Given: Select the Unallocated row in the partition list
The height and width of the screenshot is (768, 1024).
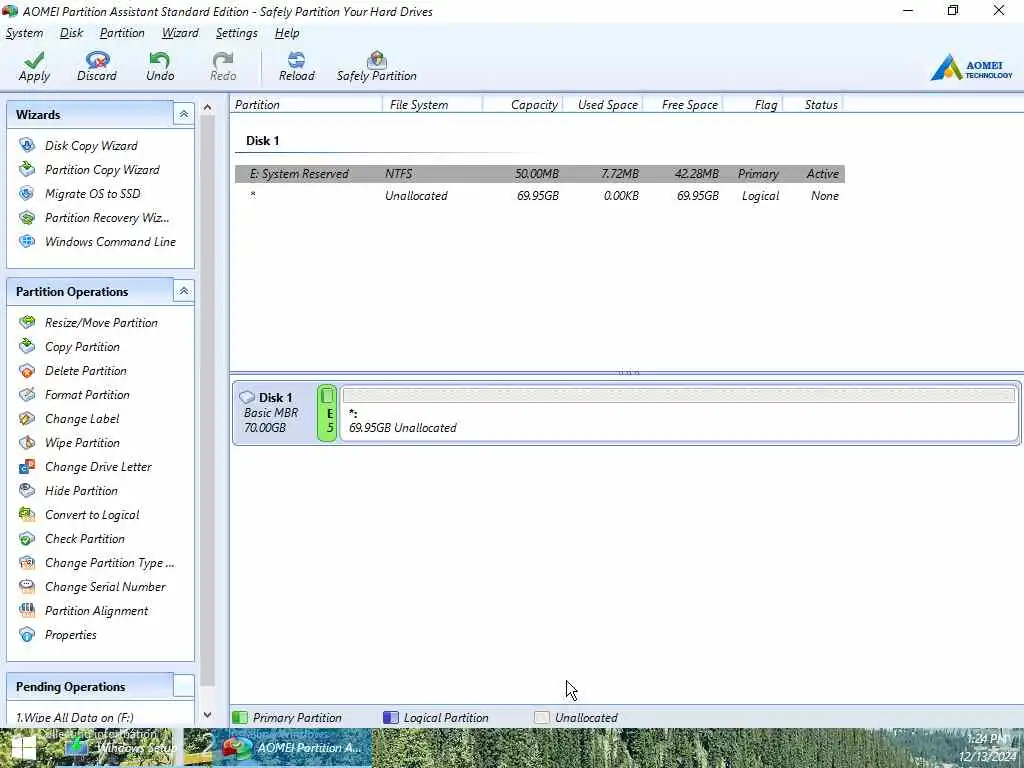Looking at the screenshot, I should tap(539, 196).
